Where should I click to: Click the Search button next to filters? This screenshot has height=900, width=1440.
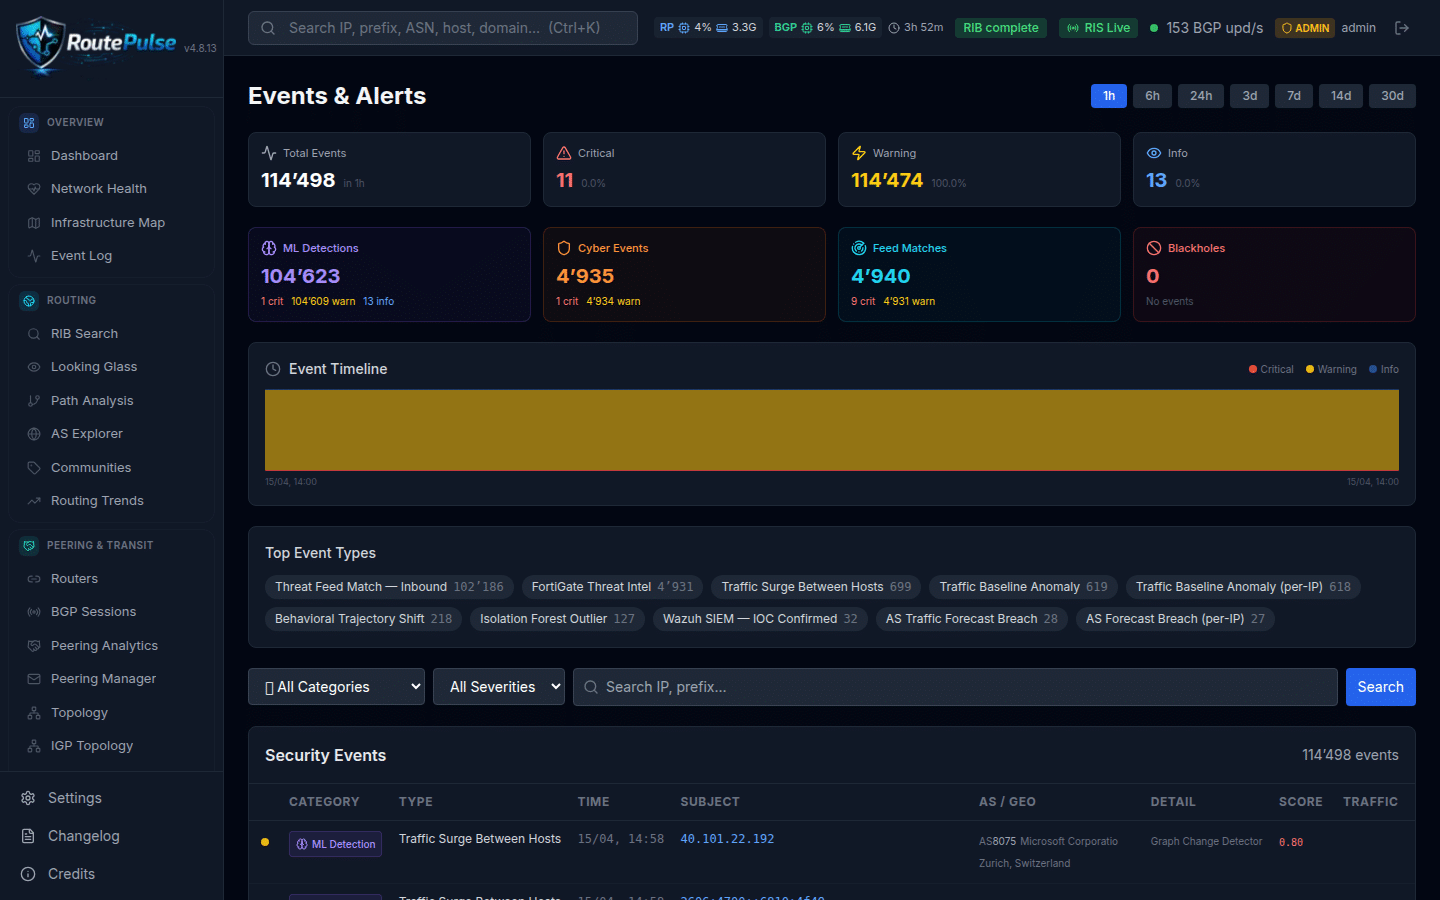(x=1380, y=687)
